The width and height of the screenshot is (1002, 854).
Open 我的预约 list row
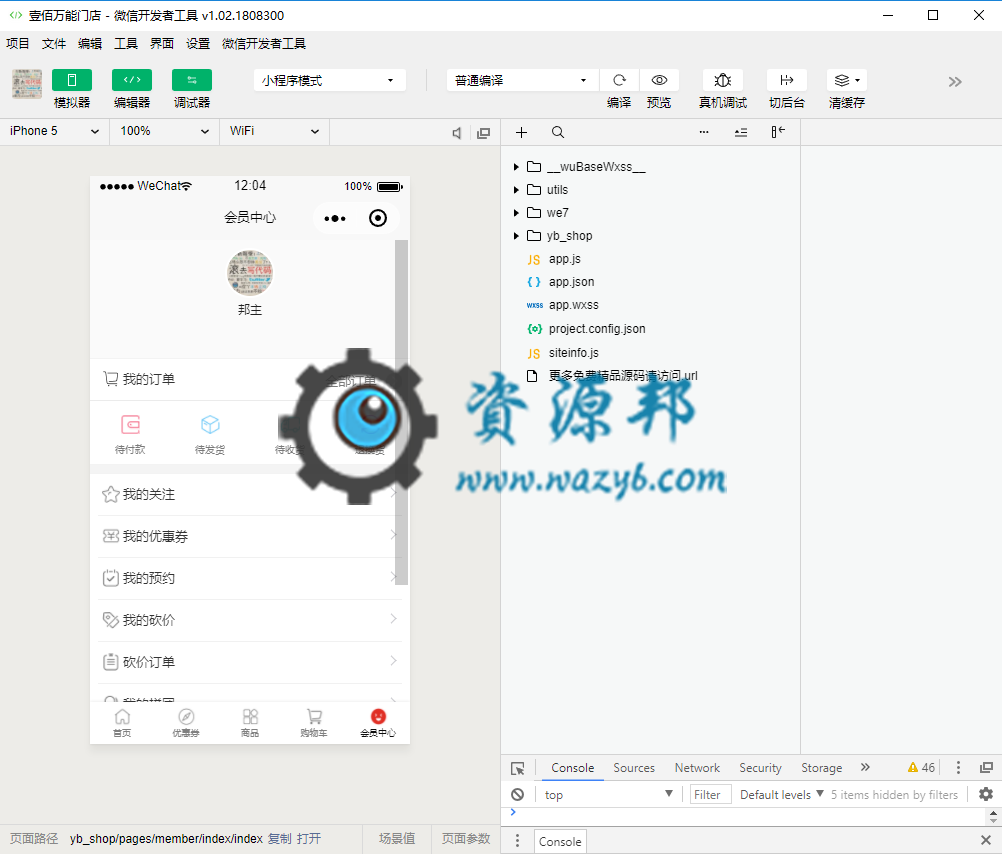coord(250,578)
